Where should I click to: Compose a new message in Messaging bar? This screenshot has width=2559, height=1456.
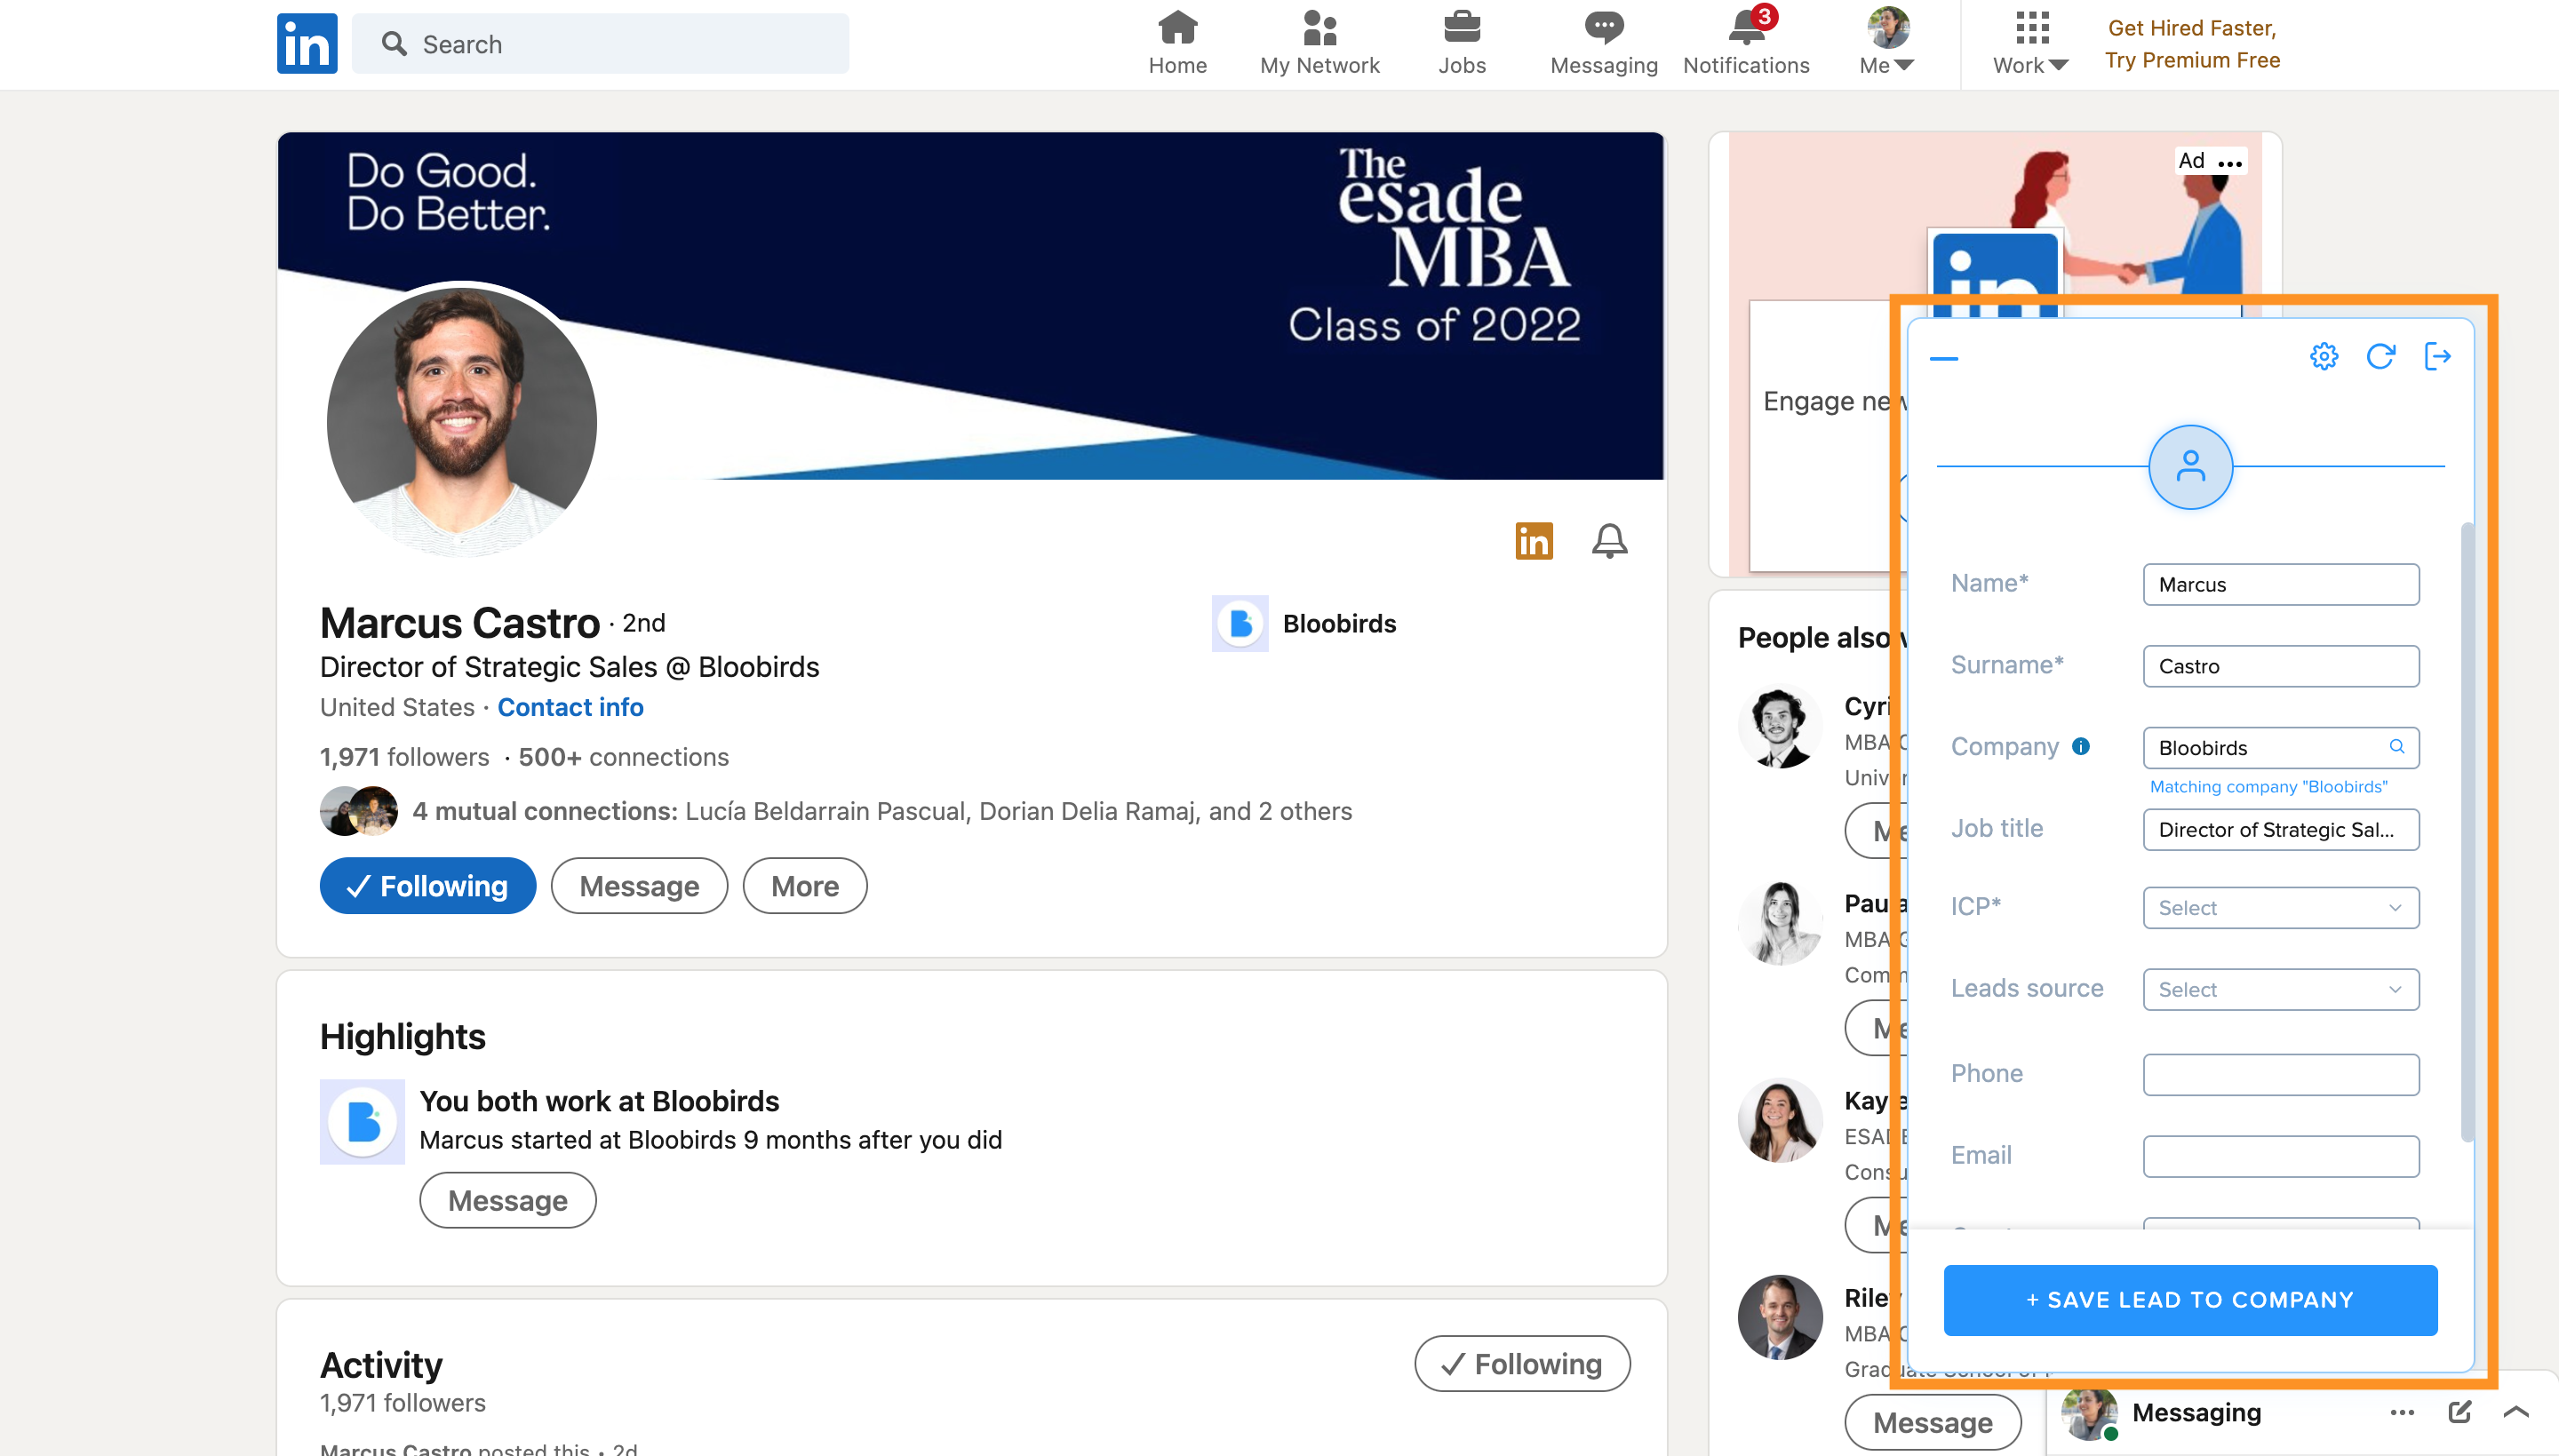[2459, 1412]
